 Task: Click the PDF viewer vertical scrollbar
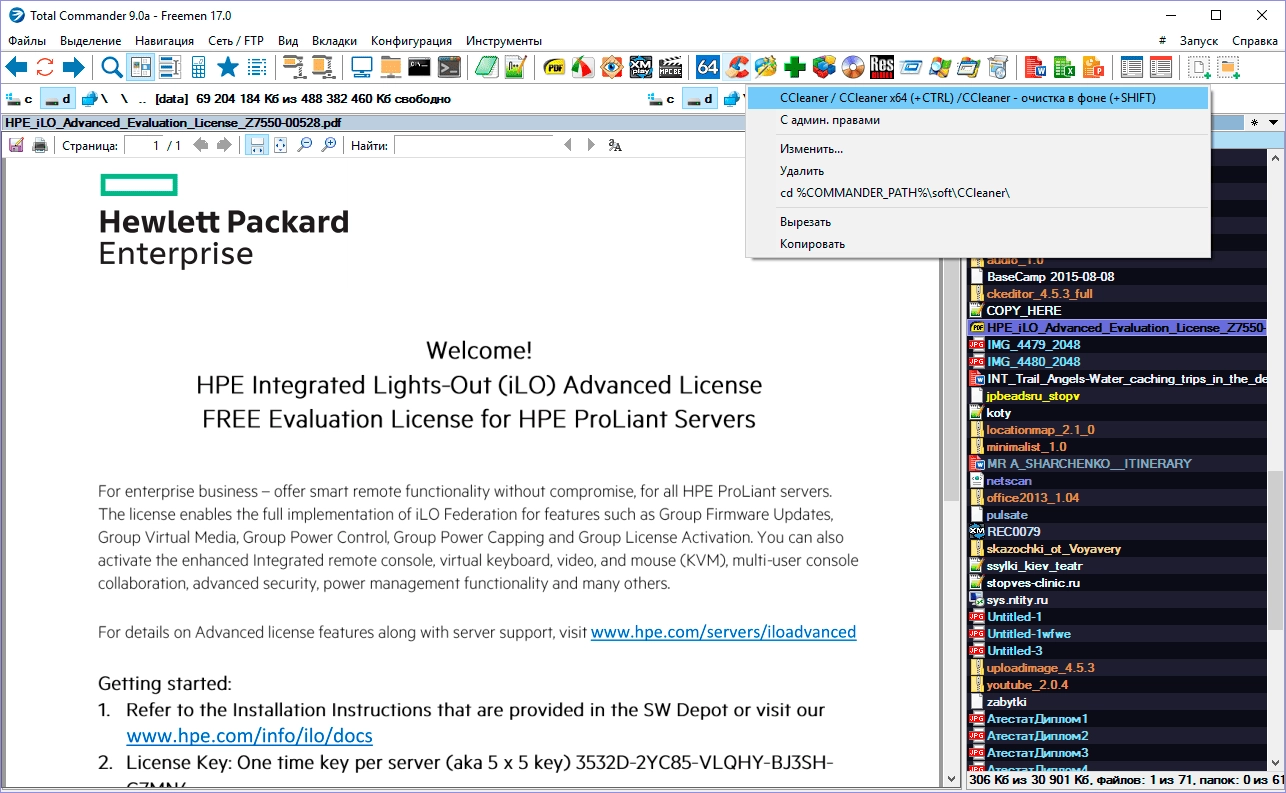tap(951, 470)
